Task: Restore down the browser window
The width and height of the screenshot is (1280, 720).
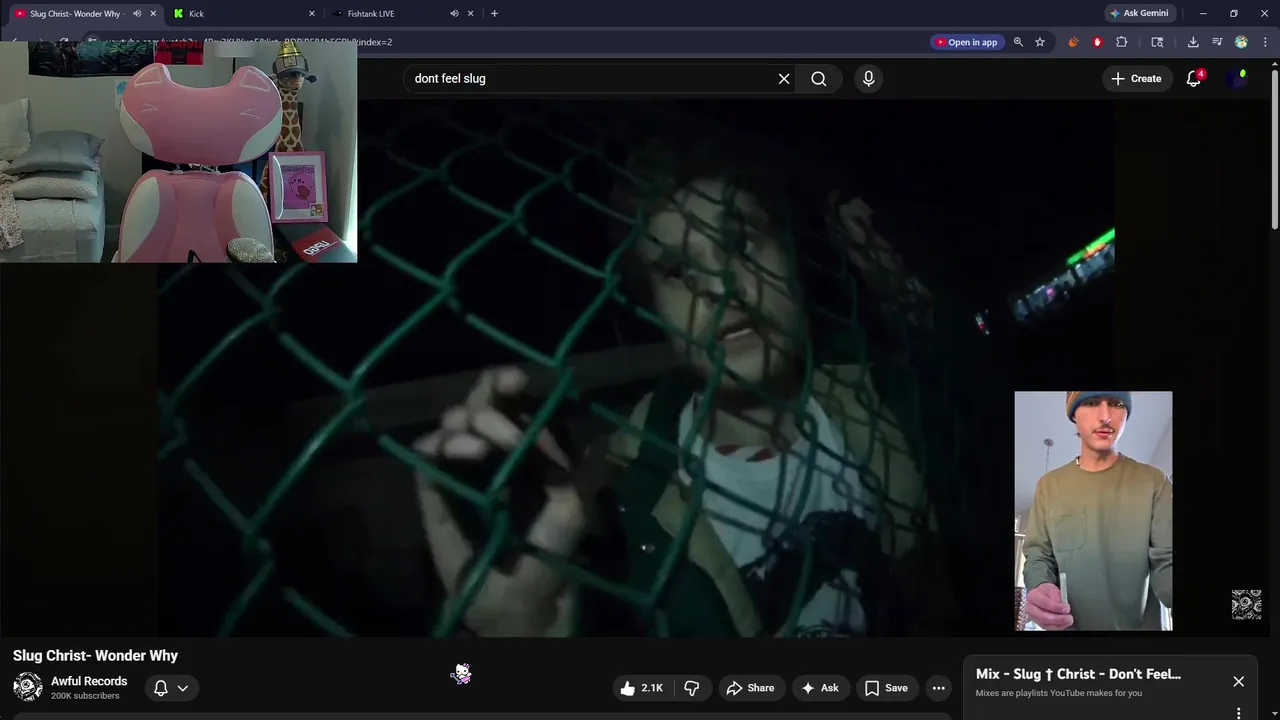Action: point(1233,13)
